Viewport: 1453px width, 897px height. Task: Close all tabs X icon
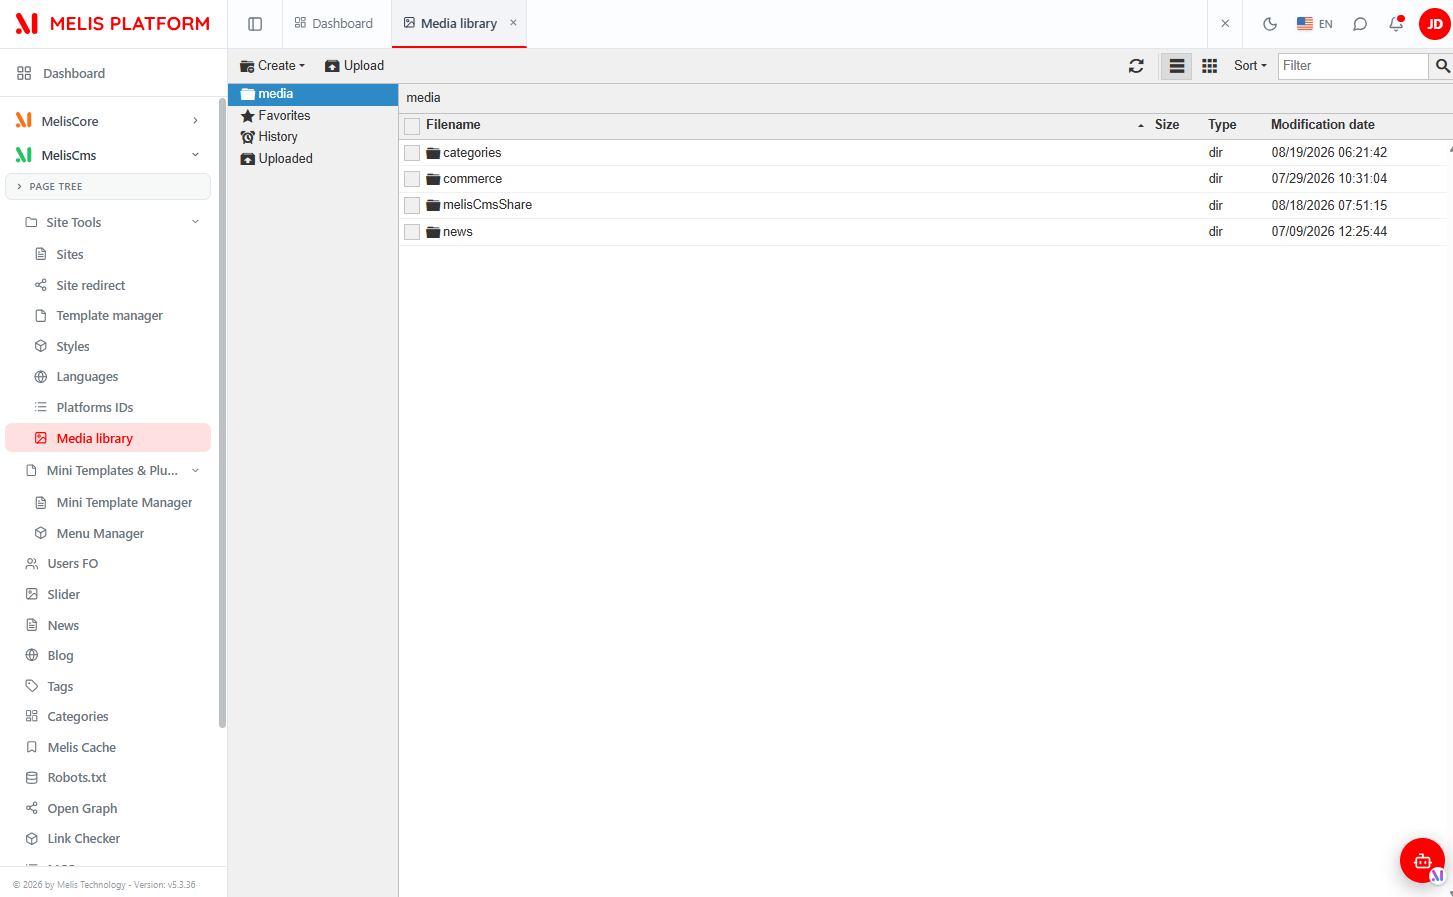[1225, 24]
